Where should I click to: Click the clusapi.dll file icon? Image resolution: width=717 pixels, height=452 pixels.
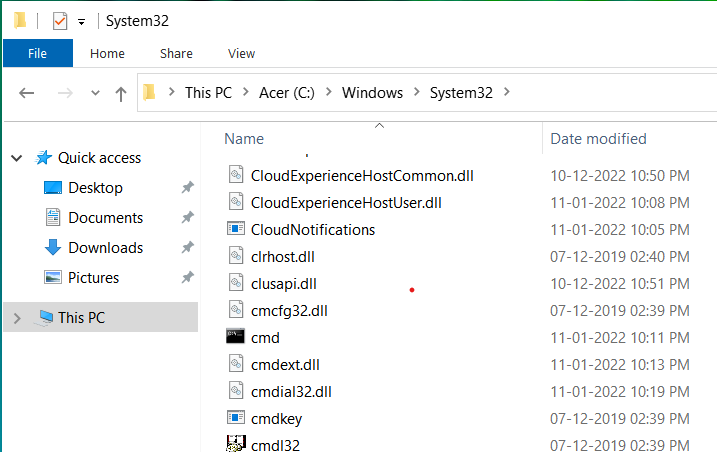pos(235,283)
